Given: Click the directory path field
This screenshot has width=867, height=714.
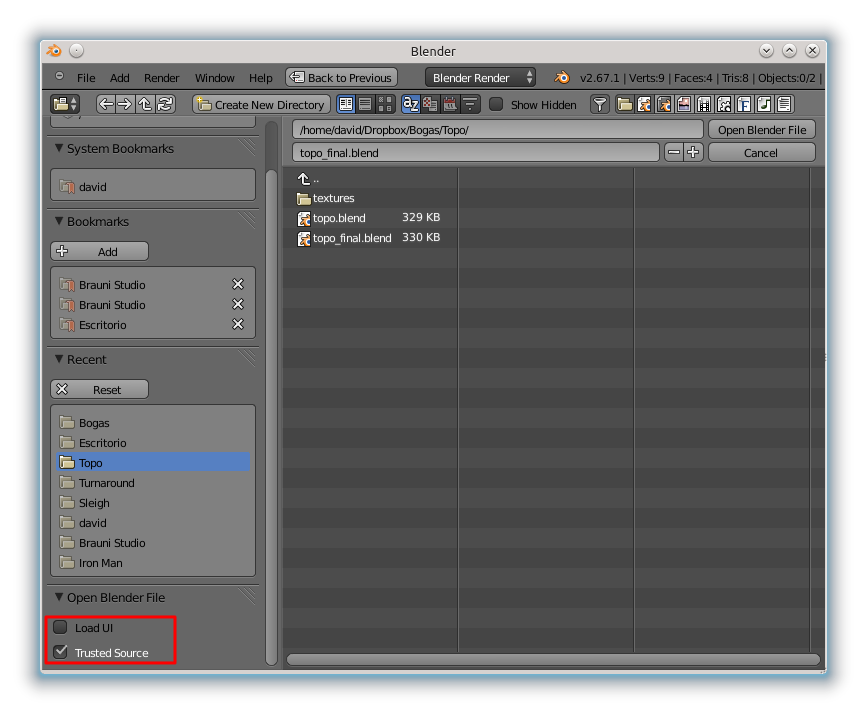Looking at the screenshot, I should (x=498, y=130).
